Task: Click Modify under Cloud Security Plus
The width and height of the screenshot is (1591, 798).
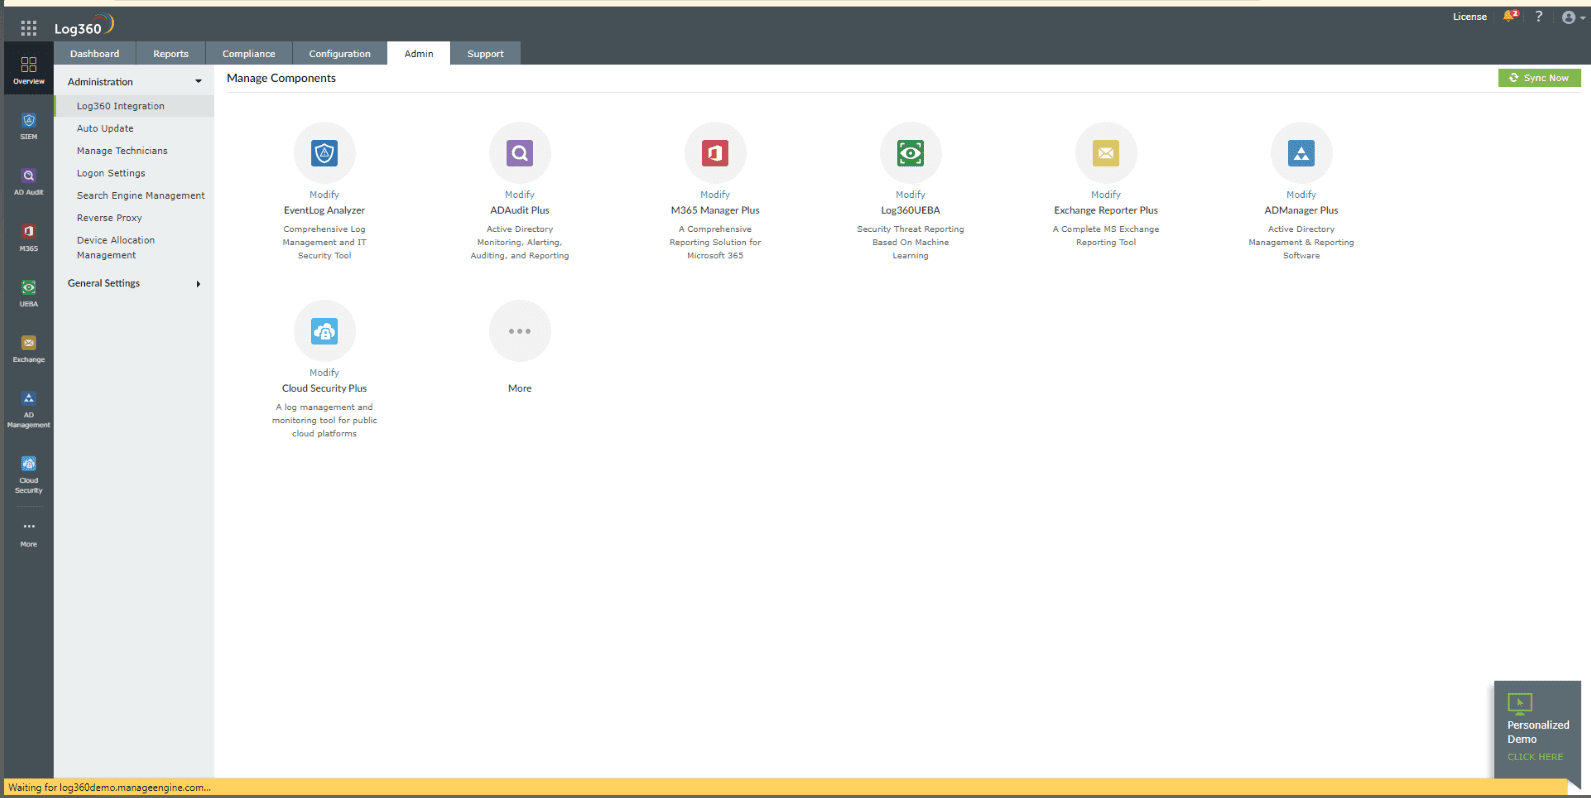Action: pyautogui.click(x=325, y=373)
